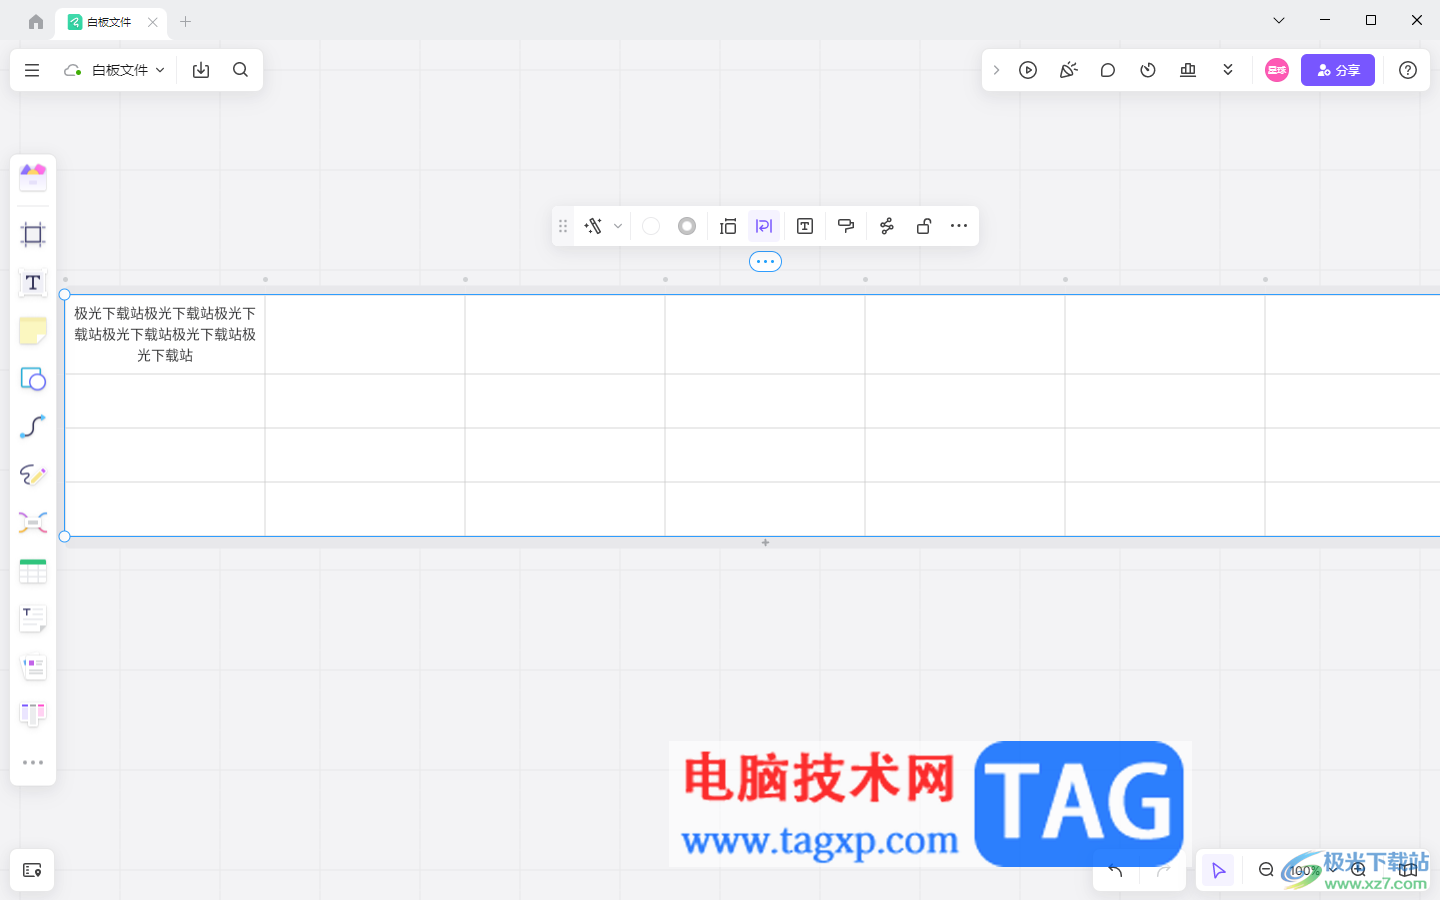The height and width of the screenshot is (900, 1440).
Task: Zoom out with the minus magnifier
Action: [1266, 870]
